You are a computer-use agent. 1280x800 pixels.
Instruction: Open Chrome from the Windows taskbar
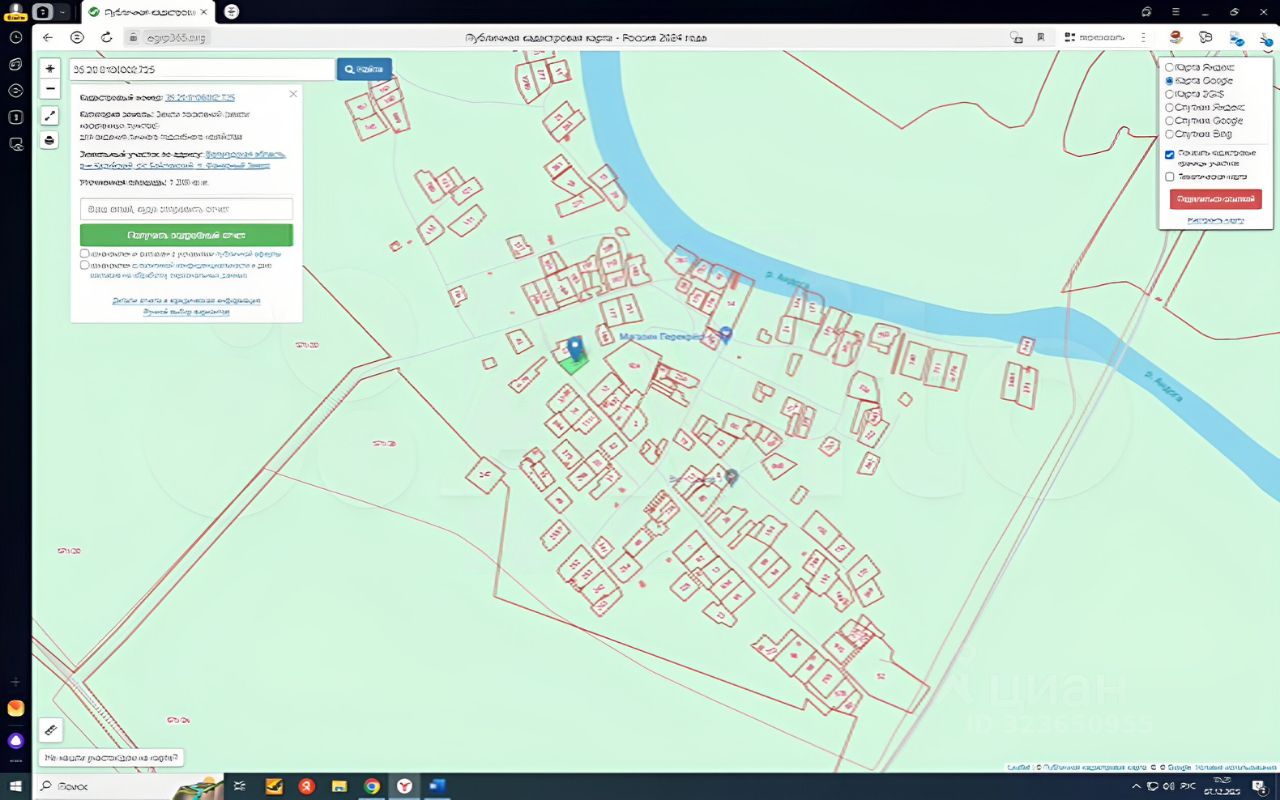click(371, 786)
